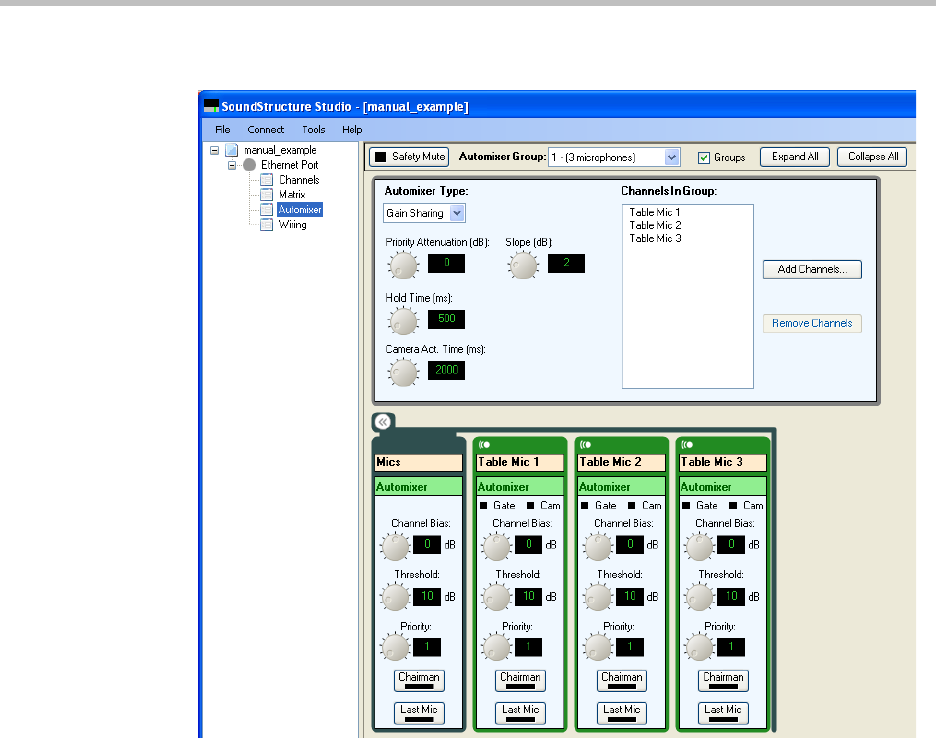
Task: Click Table Mic 1 signal indicator icon
Action: 485,444
